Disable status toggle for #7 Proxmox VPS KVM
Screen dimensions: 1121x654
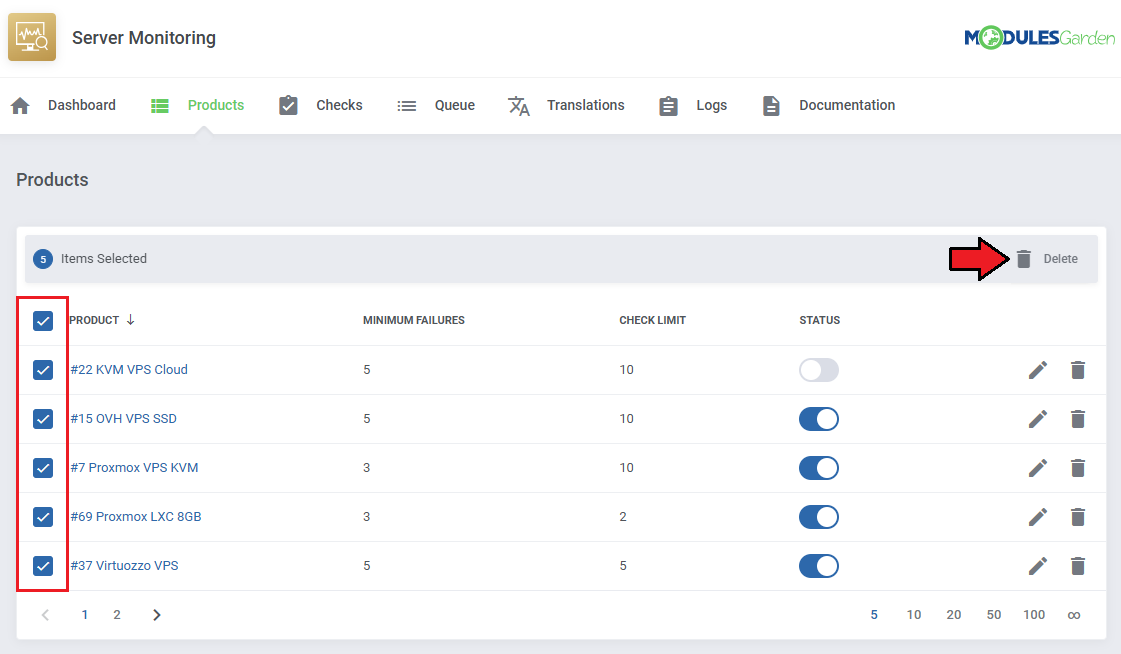[819, 468]
